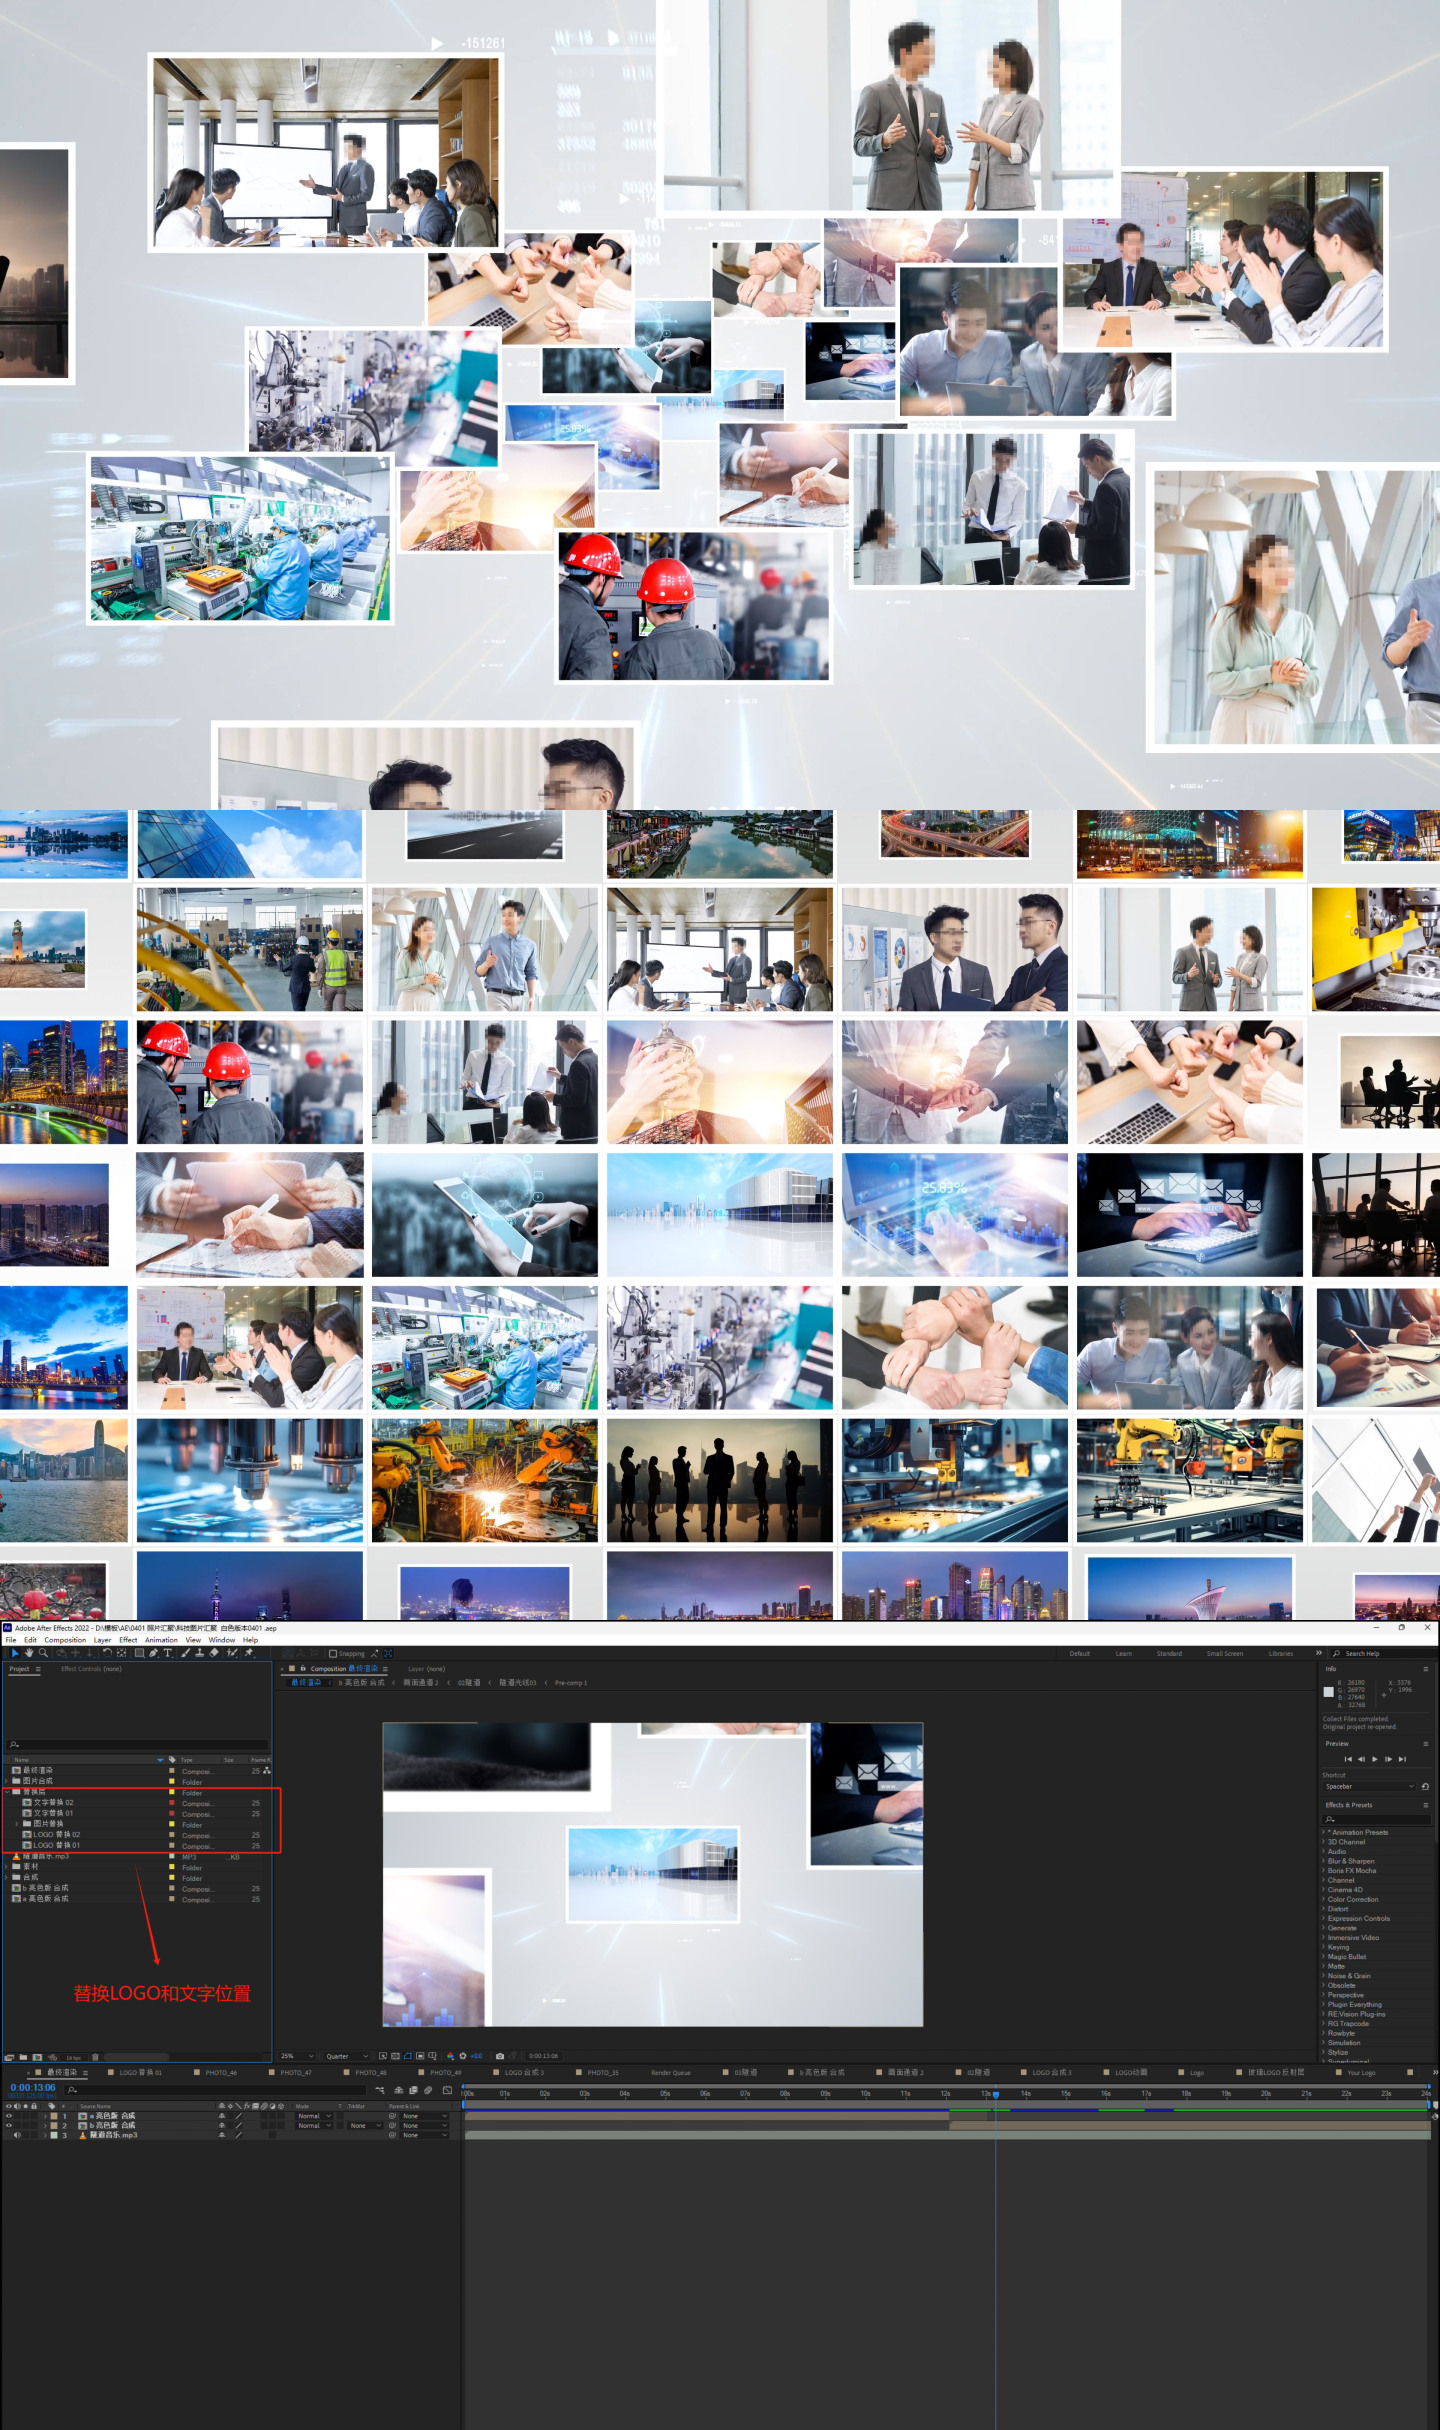Hide layer 1 using its eye toggle
Screen dimensions: 1440x2430
[9, 2116]
